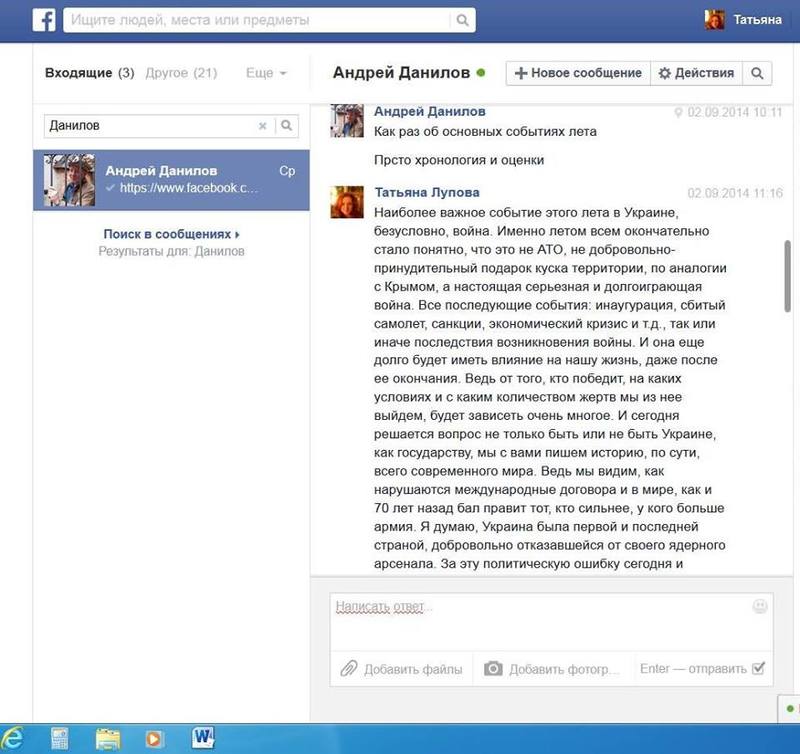Click the Новое сообщение button
Image resolution: width=800 pixels, height=754 pixels.
point(576,73)
